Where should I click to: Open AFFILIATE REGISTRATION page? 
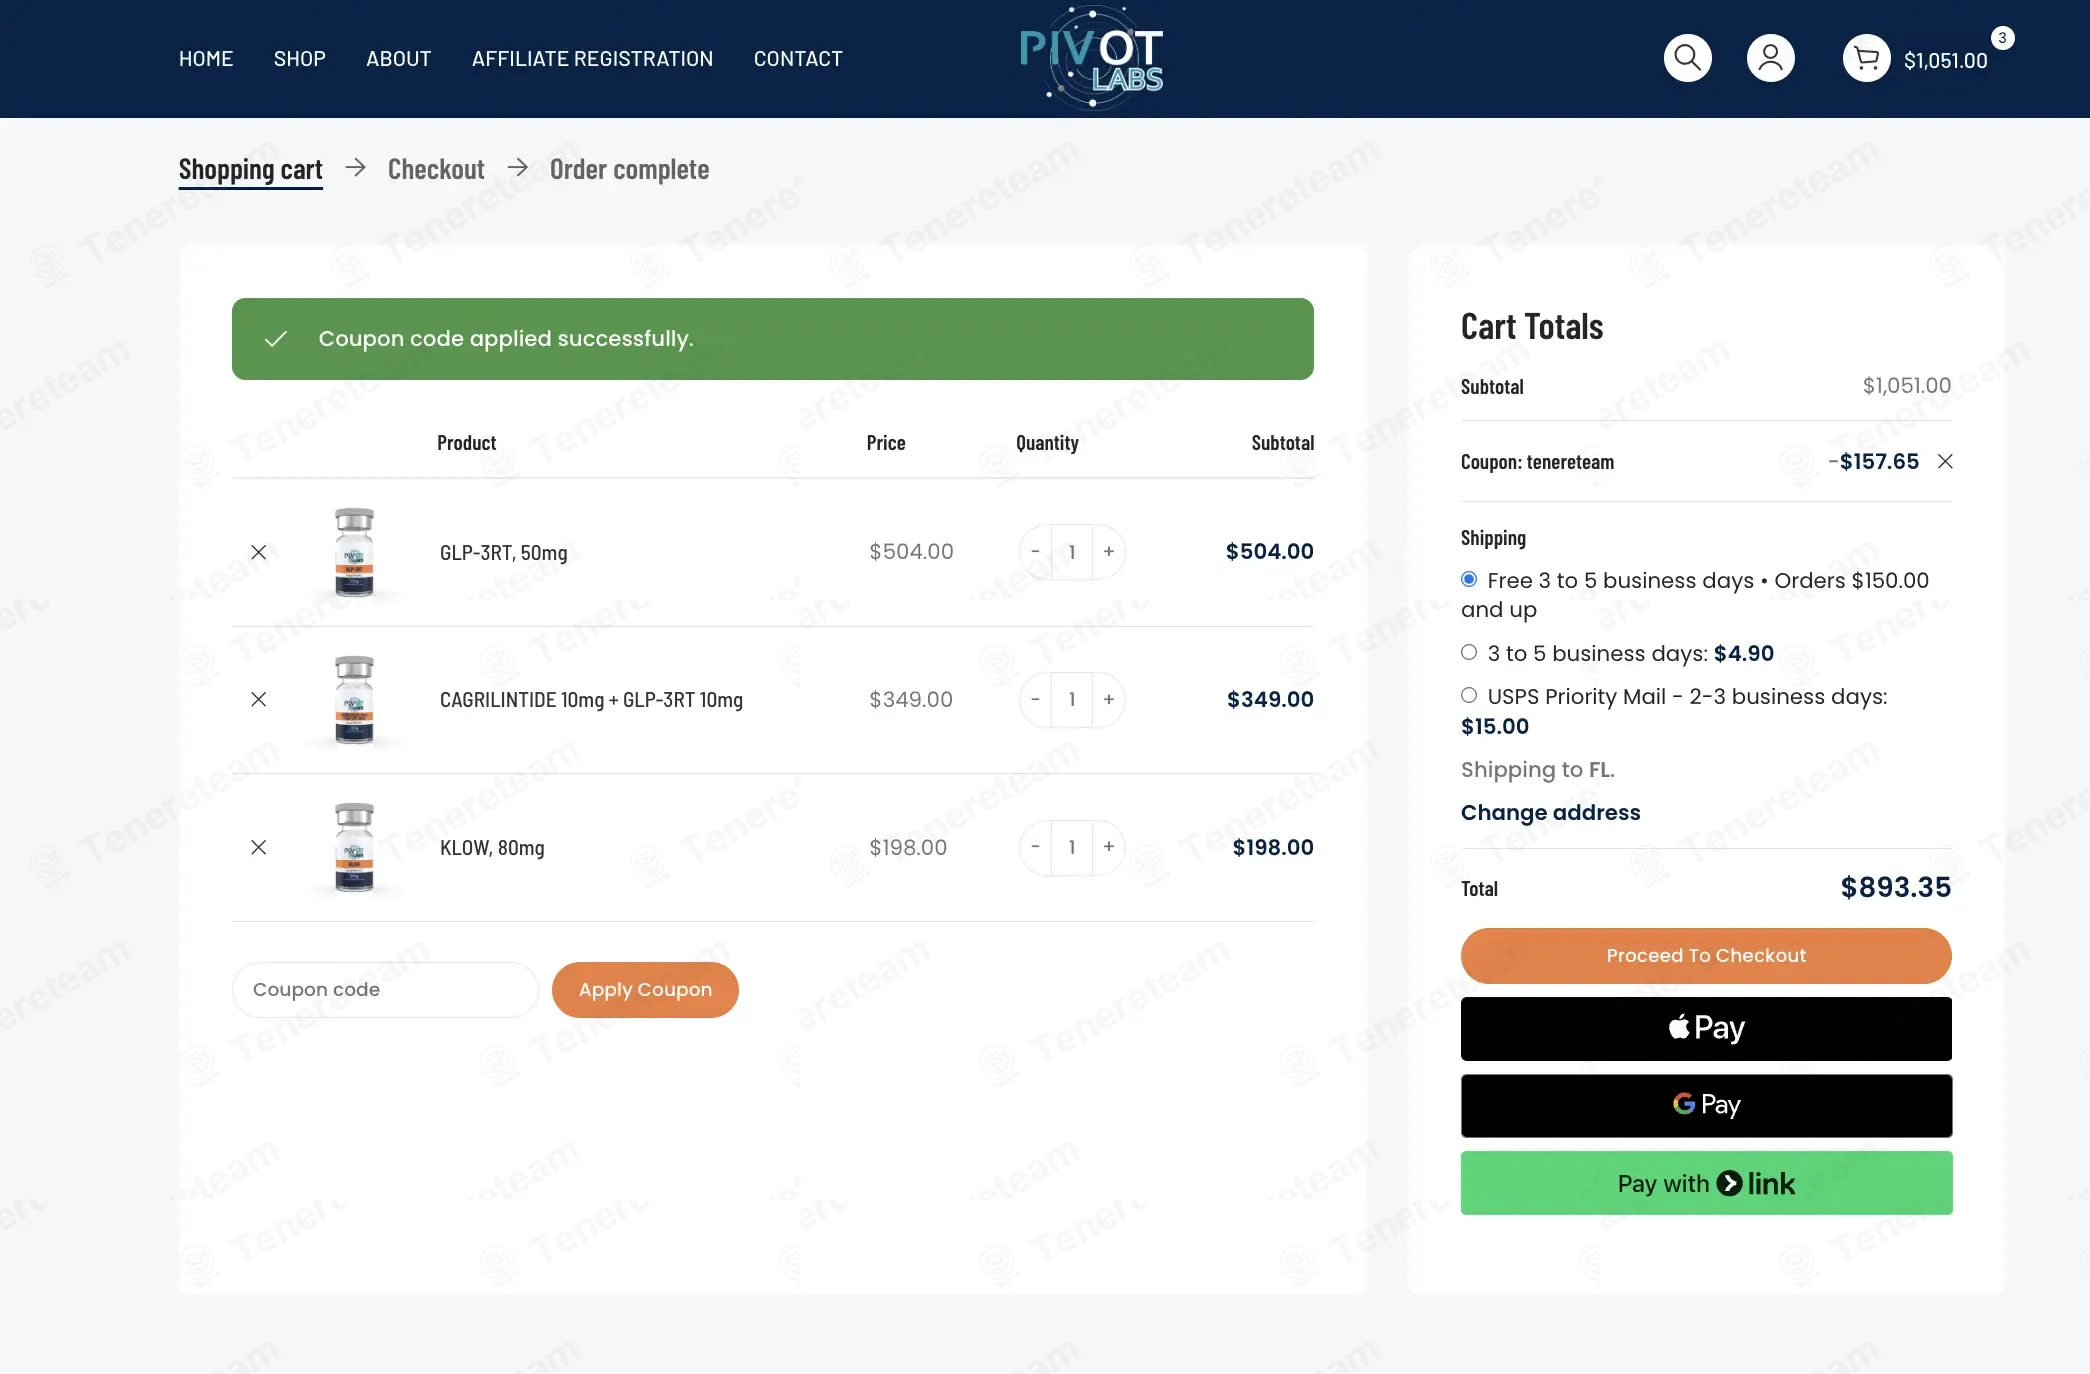pos(592,59)
